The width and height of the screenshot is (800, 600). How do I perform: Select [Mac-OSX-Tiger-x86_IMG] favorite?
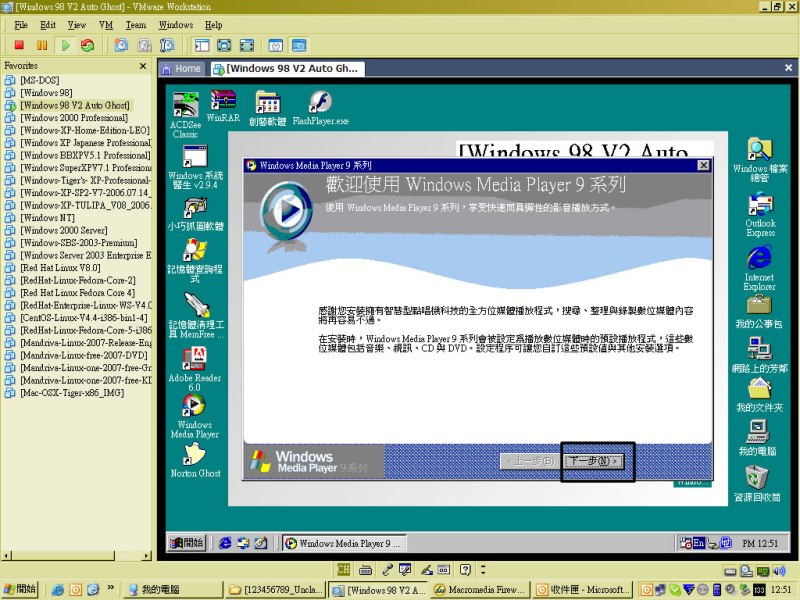[x=71, y=392]
